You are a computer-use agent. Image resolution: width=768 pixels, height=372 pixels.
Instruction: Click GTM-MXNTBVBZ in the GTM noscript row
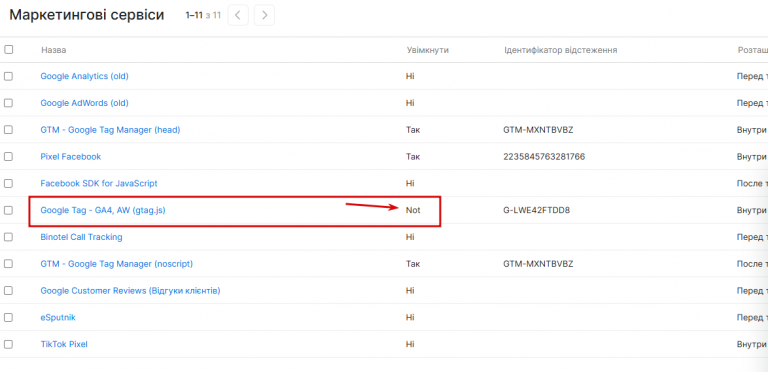coord(538,264)
